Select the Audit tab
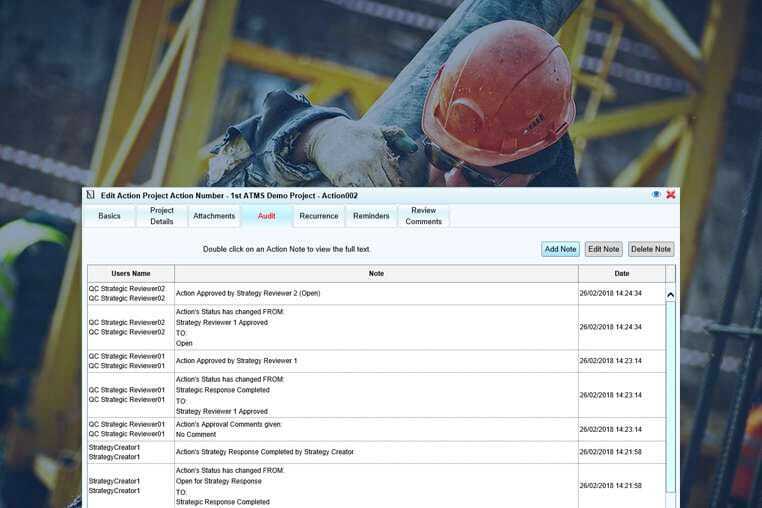762x508 pixels. (267, 216)
